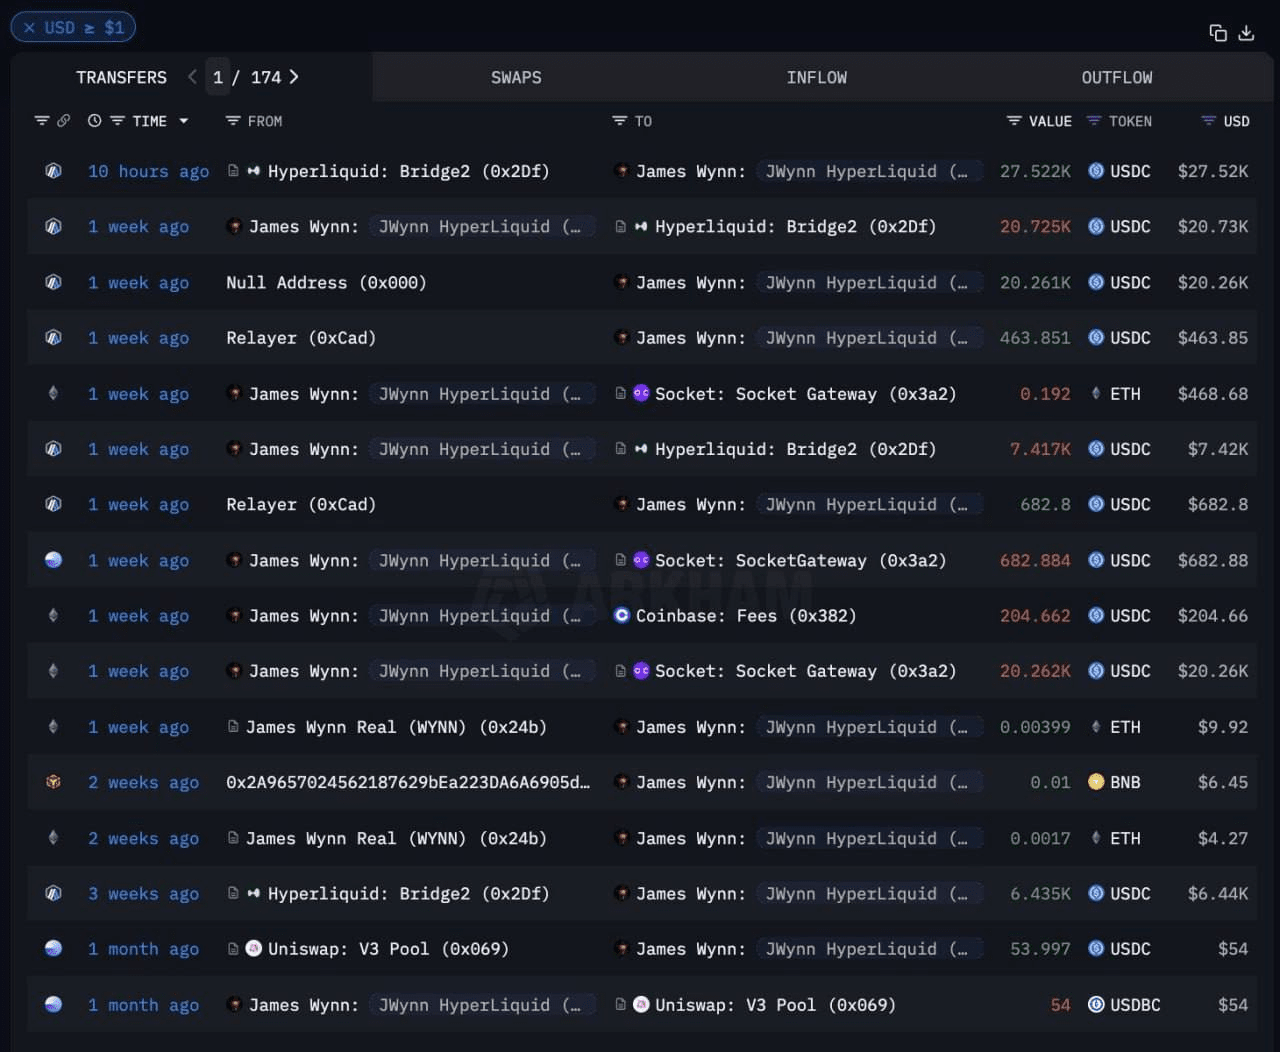Image resolution: width=1280 pixels, height=1052 pixels.
Task: Click the BNB token icon
Action: pyautogui.click(x=1096, y=782)
